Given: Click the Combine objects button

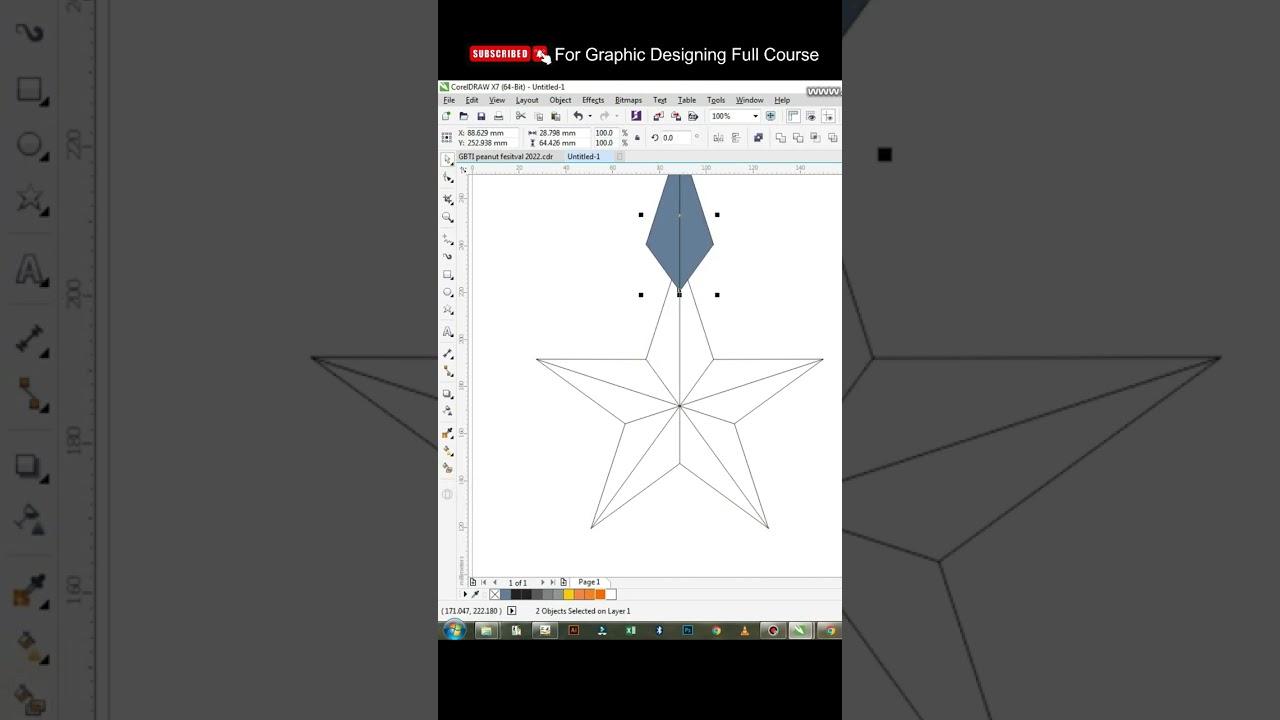Looking at the screenshot, I should coord(758,138).
